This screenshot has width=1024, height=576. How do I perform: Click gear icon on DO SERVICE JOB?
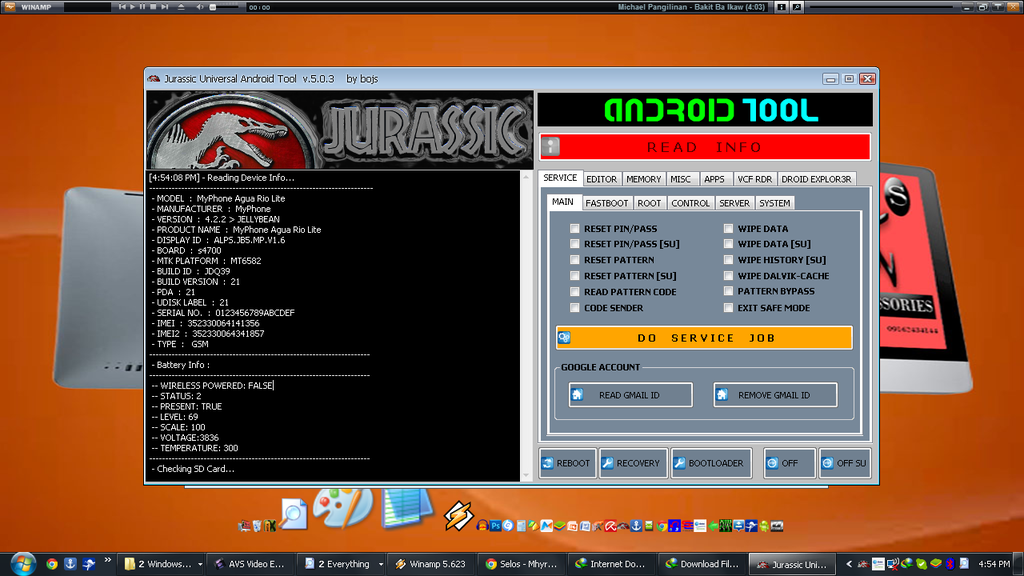pos(564,338)
